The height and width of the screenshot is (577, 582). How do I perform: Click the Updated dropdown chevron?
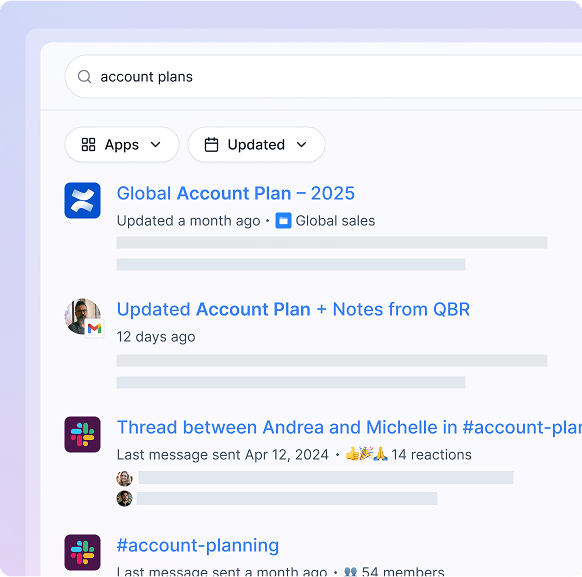click(302, 145)
